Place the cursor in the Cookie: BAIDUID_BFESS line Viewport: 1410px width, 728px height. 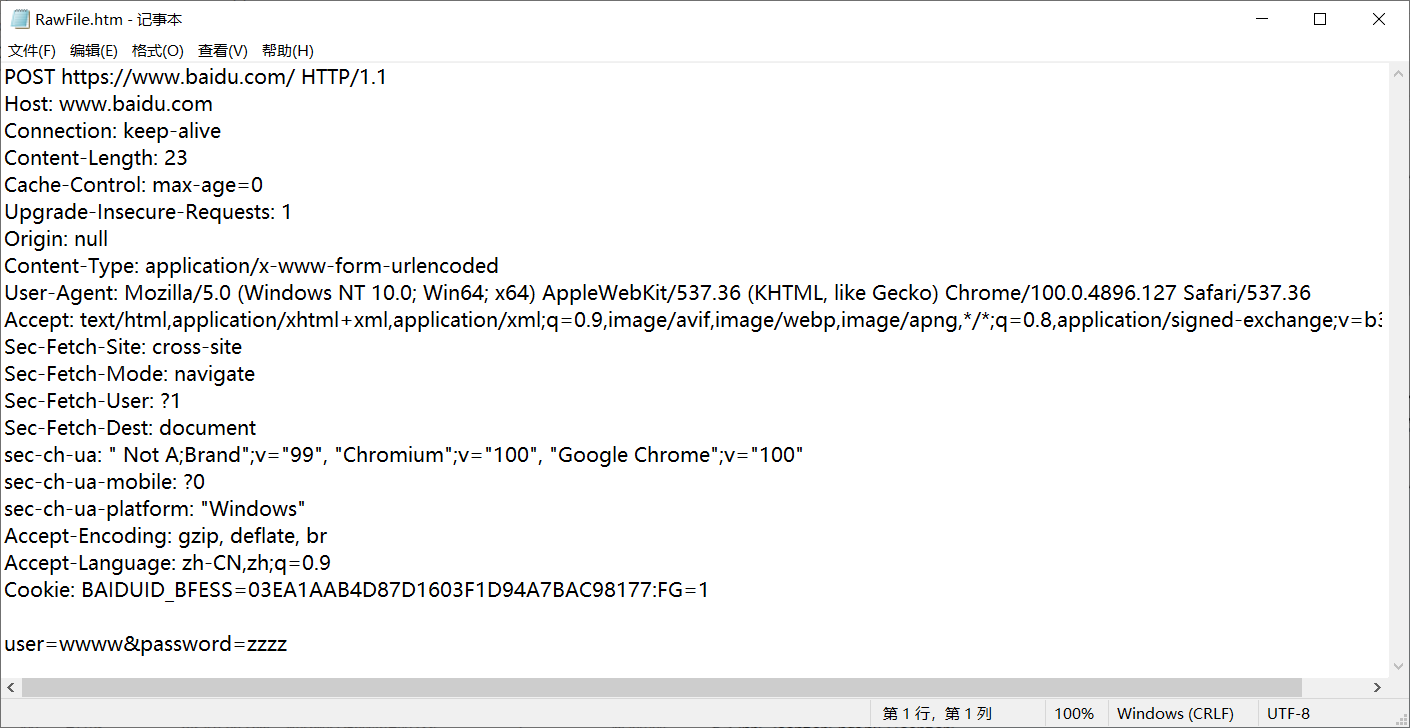(356, 590)
